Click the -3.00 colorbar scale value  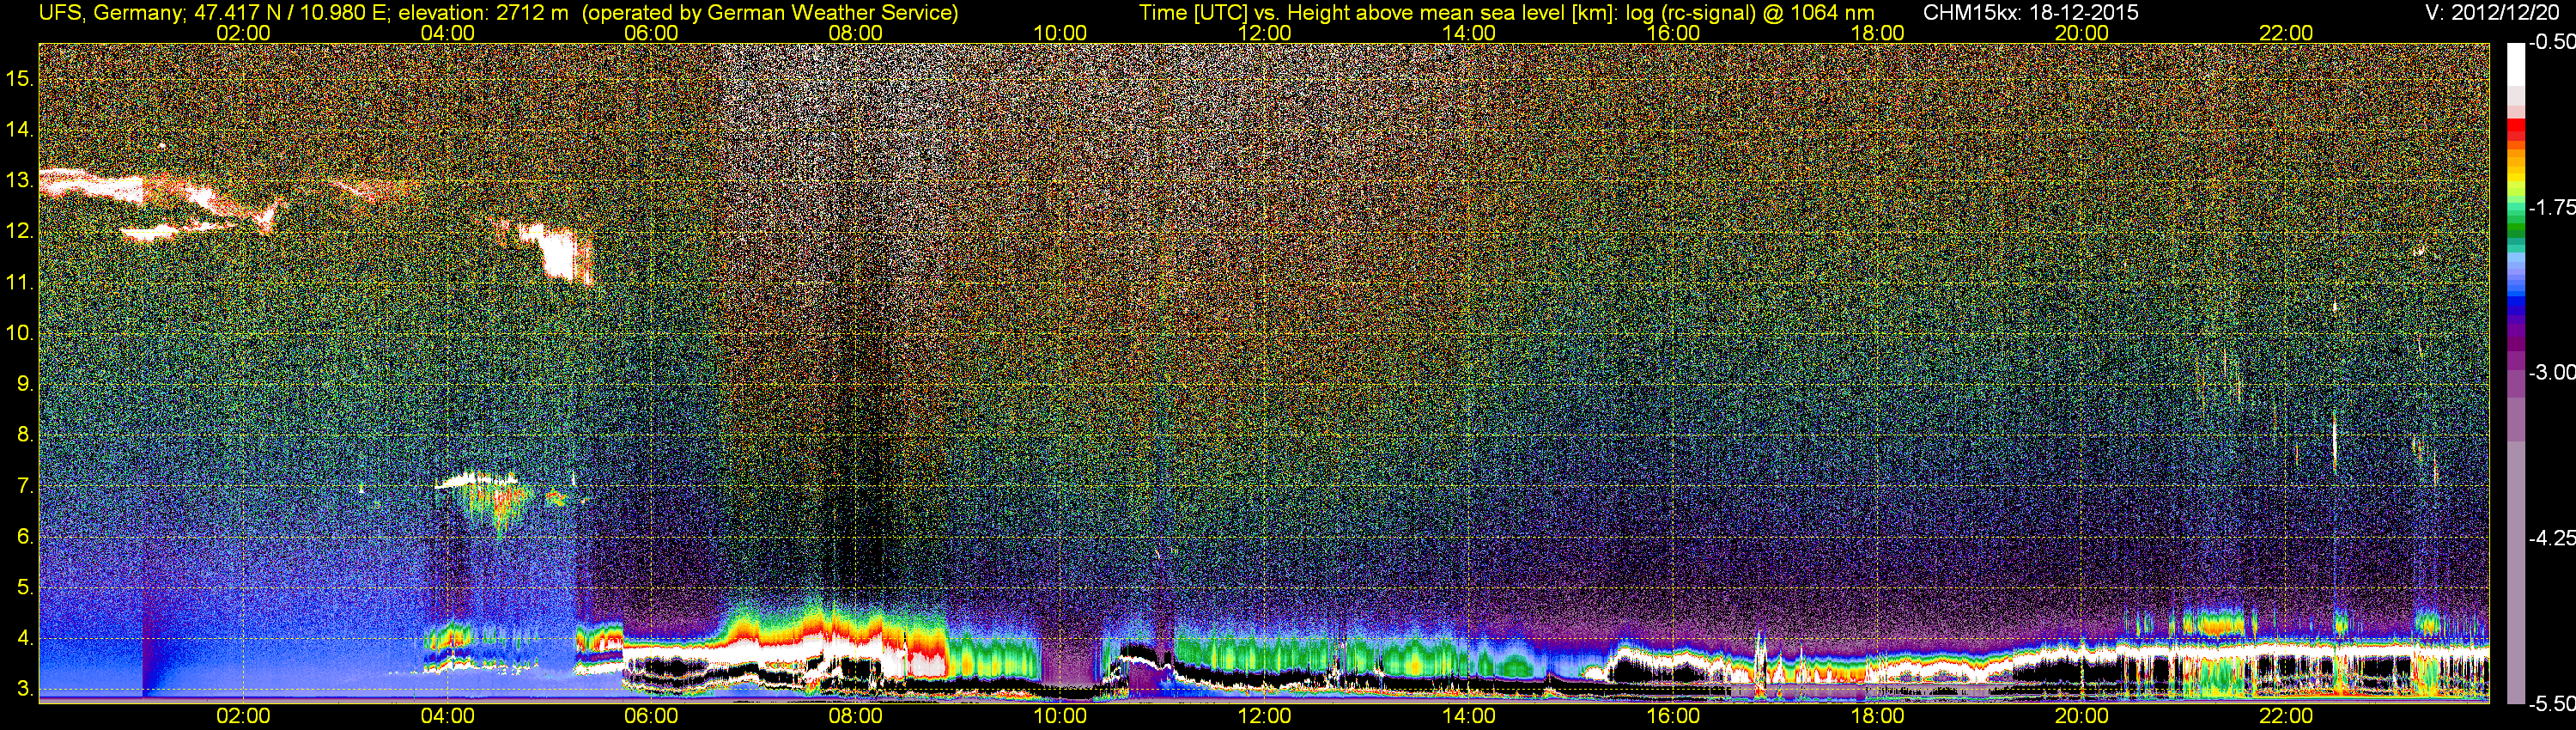coord(2551,372)
